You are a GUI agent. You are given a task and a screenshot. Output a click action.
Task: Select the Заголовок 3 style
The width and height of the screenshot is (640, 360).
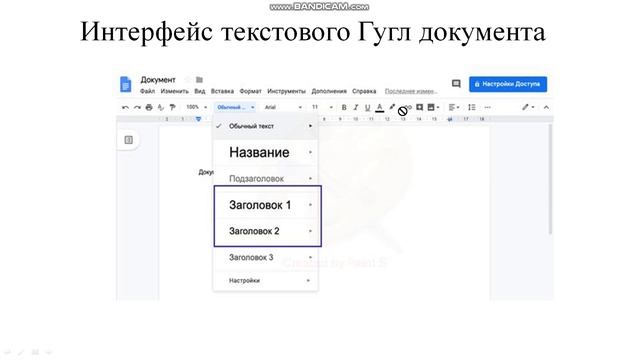[x=265, y=257]
